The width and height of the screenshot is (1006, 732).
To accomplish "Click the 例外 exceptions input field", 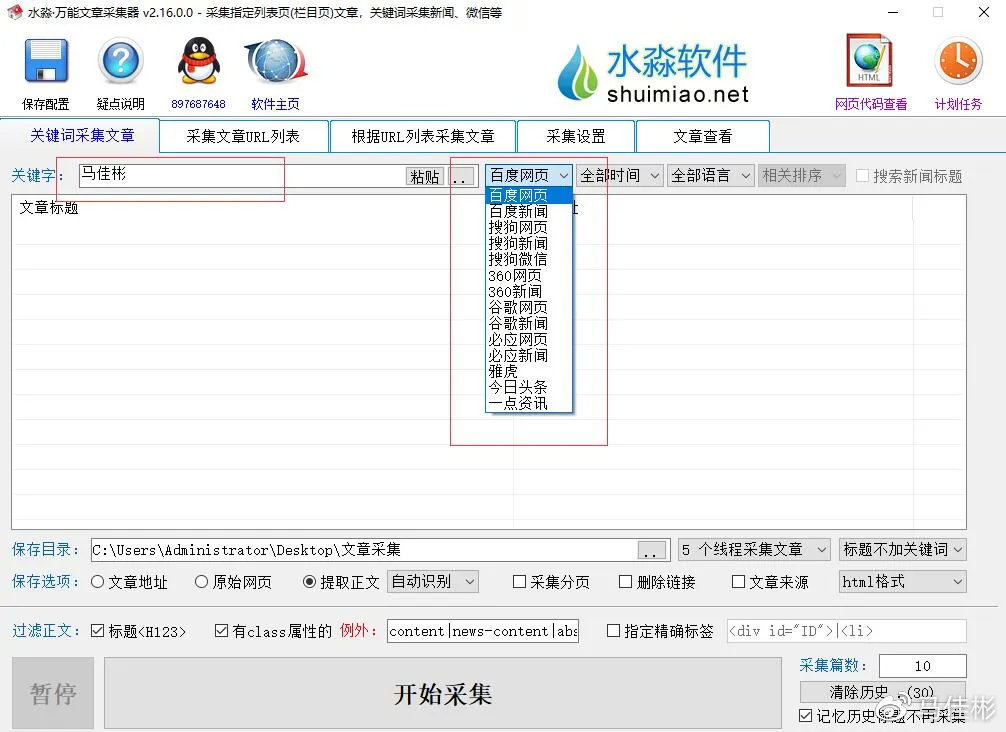I will click(482, 631).
